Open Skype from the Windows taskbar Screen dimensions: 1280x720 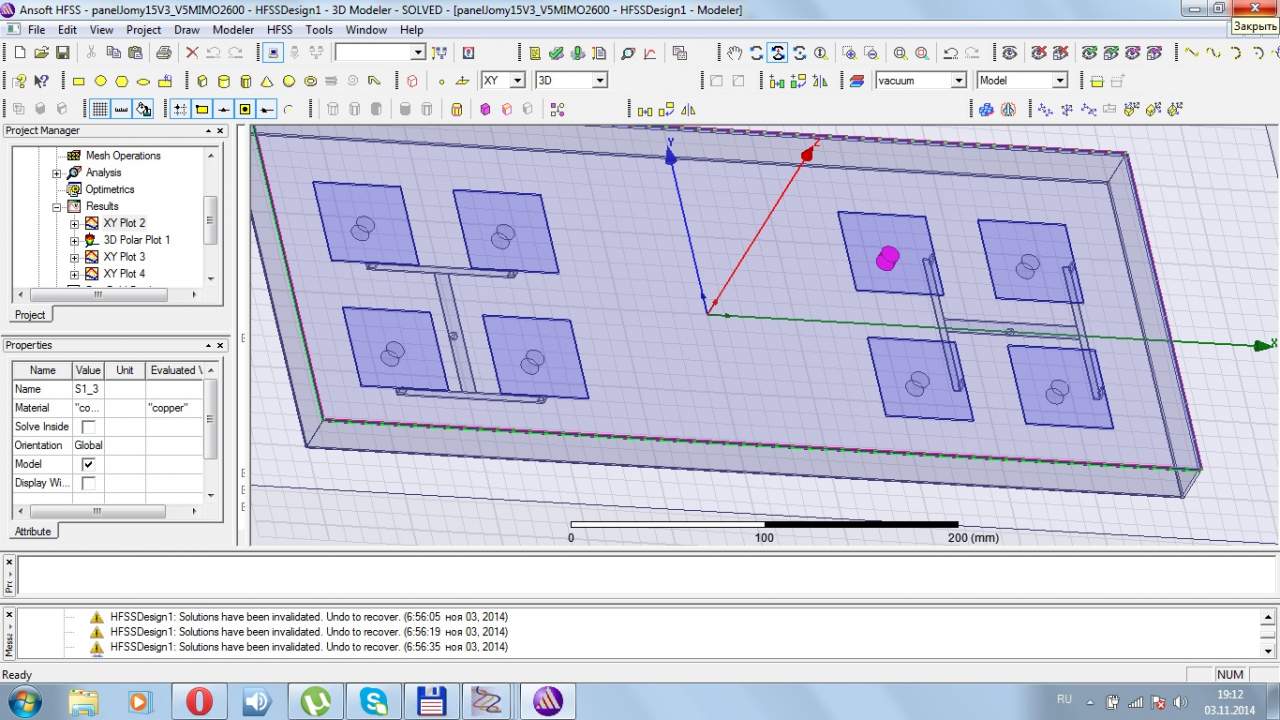pyautogui.click(x=374, y=701)
